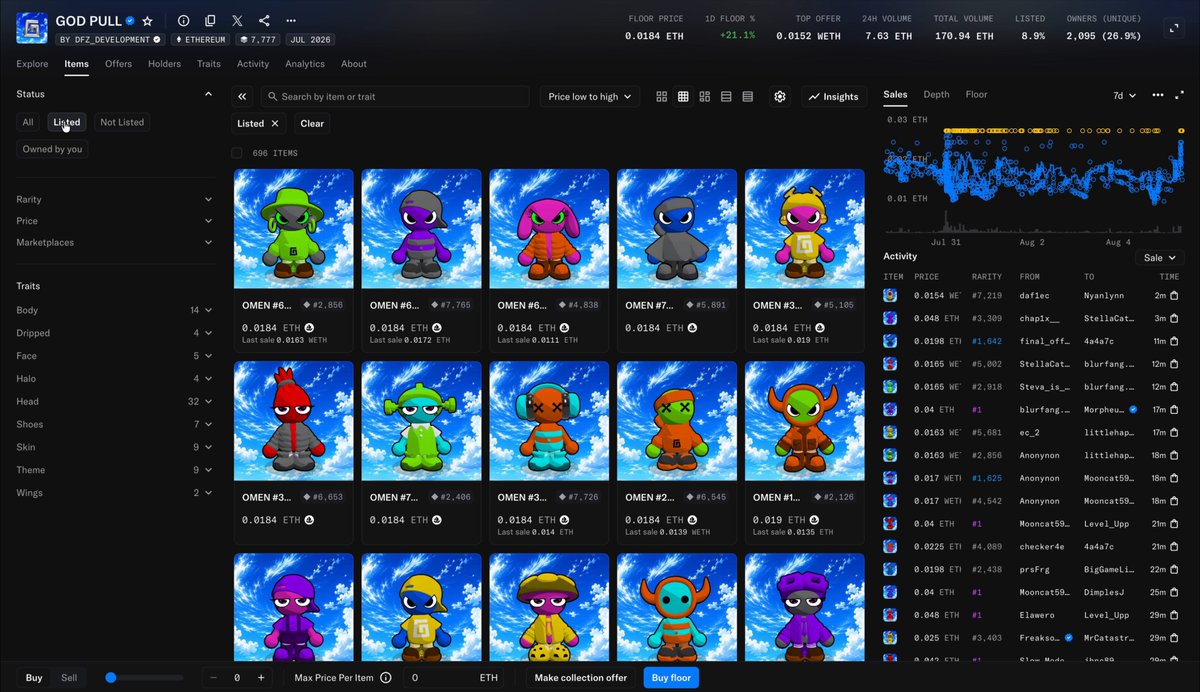Screen dimensions: 1200x692
Task: Open the collection's X profile
Action: pyautogui.click(x=237, y=21)
